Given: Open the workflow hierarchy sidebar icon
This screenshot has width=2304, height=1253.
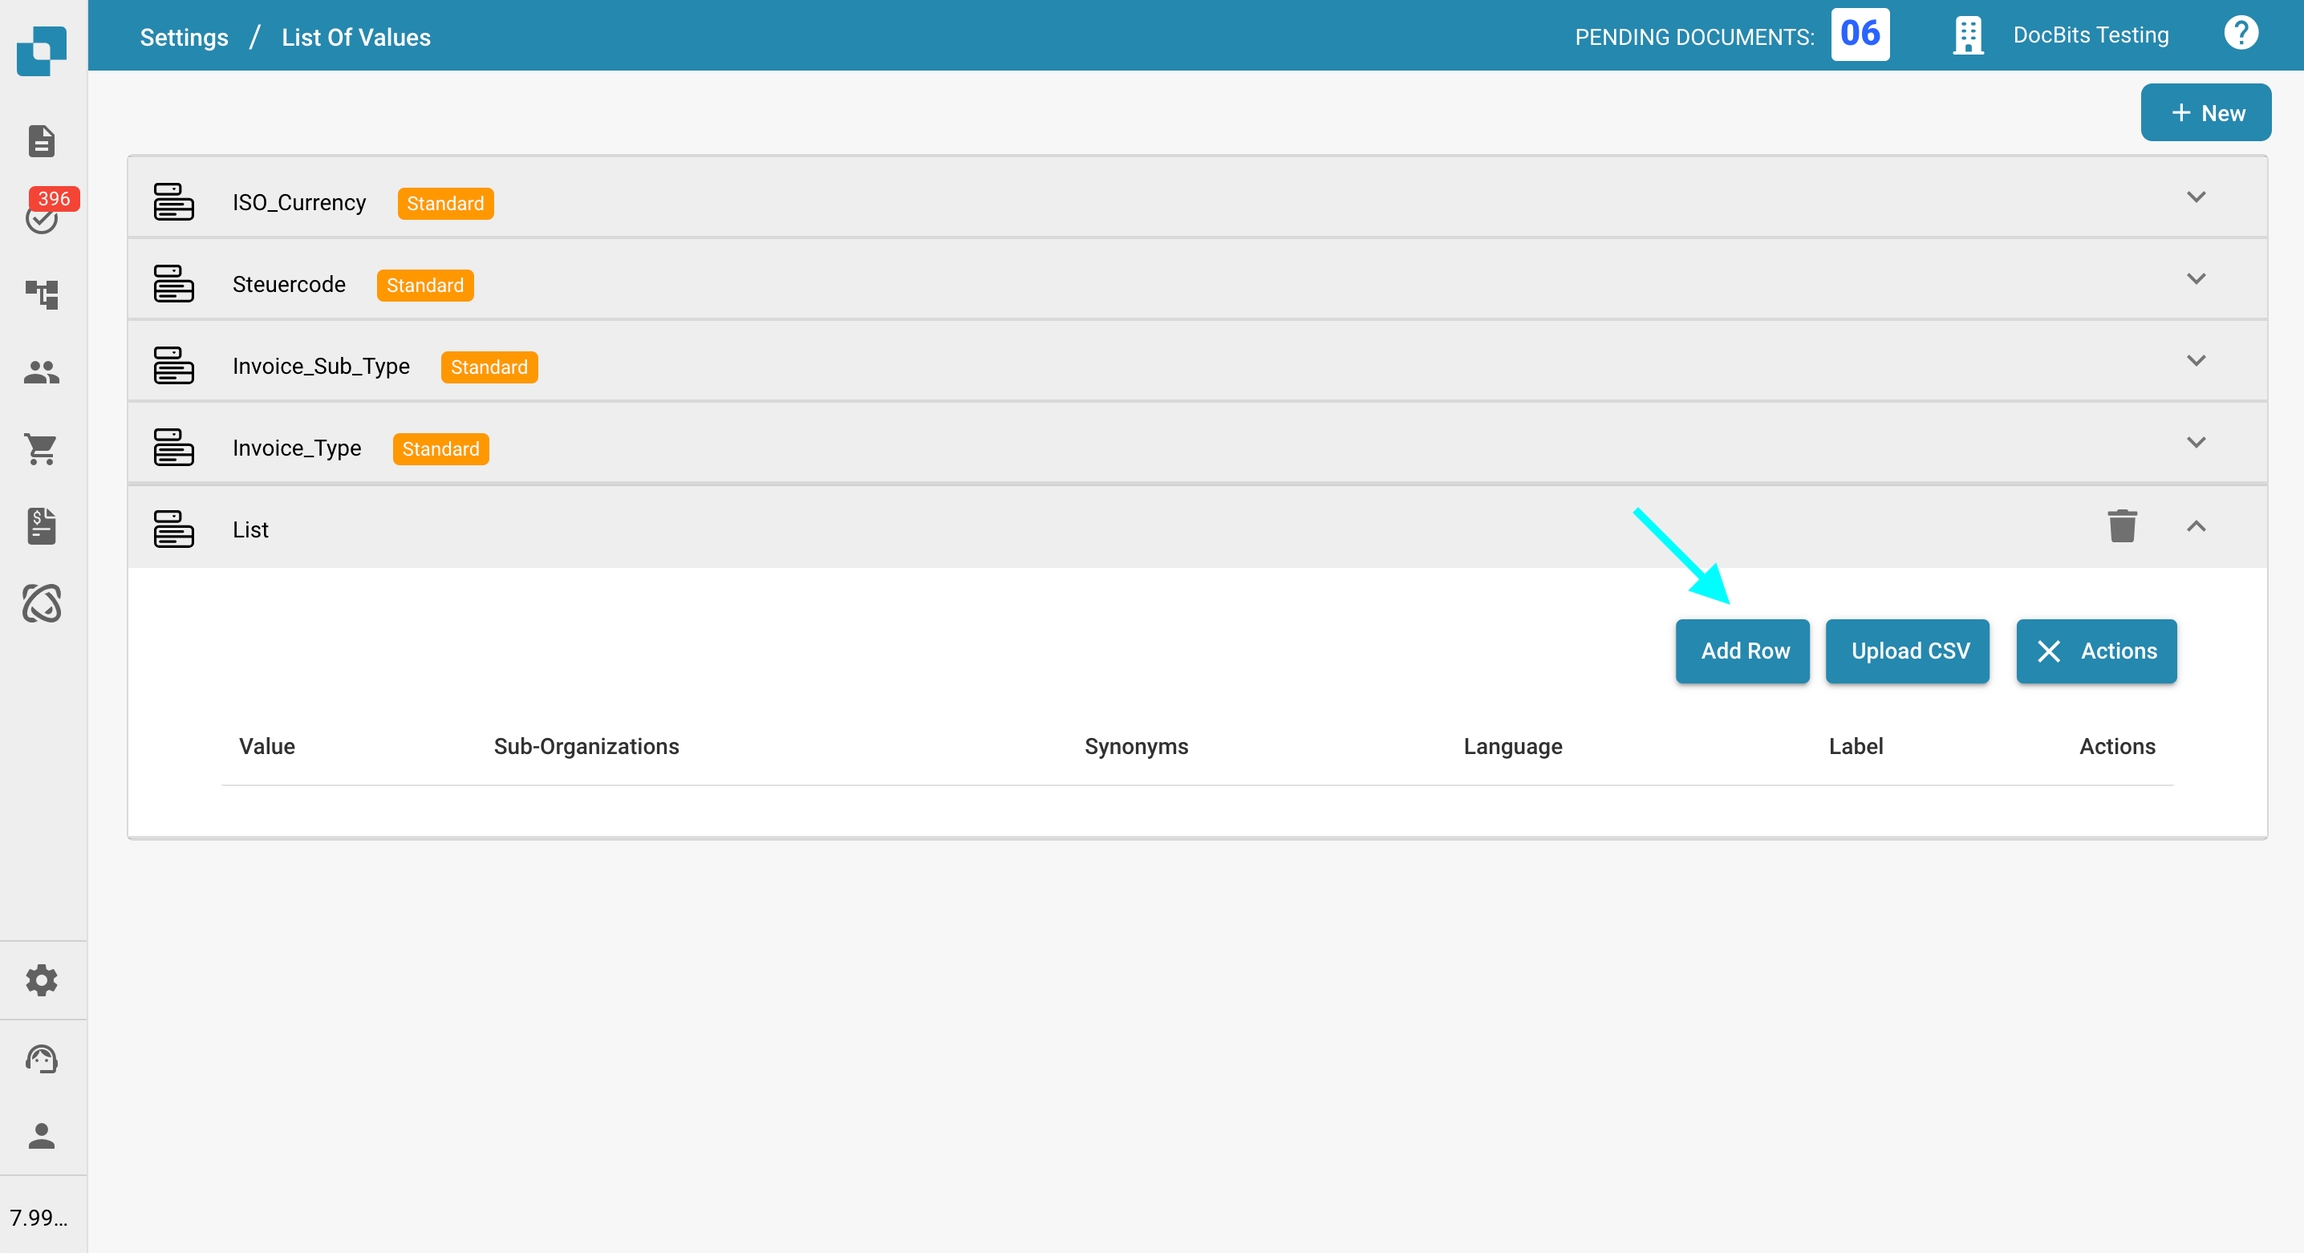Looking at the screenshot, I should coord(42,293).
